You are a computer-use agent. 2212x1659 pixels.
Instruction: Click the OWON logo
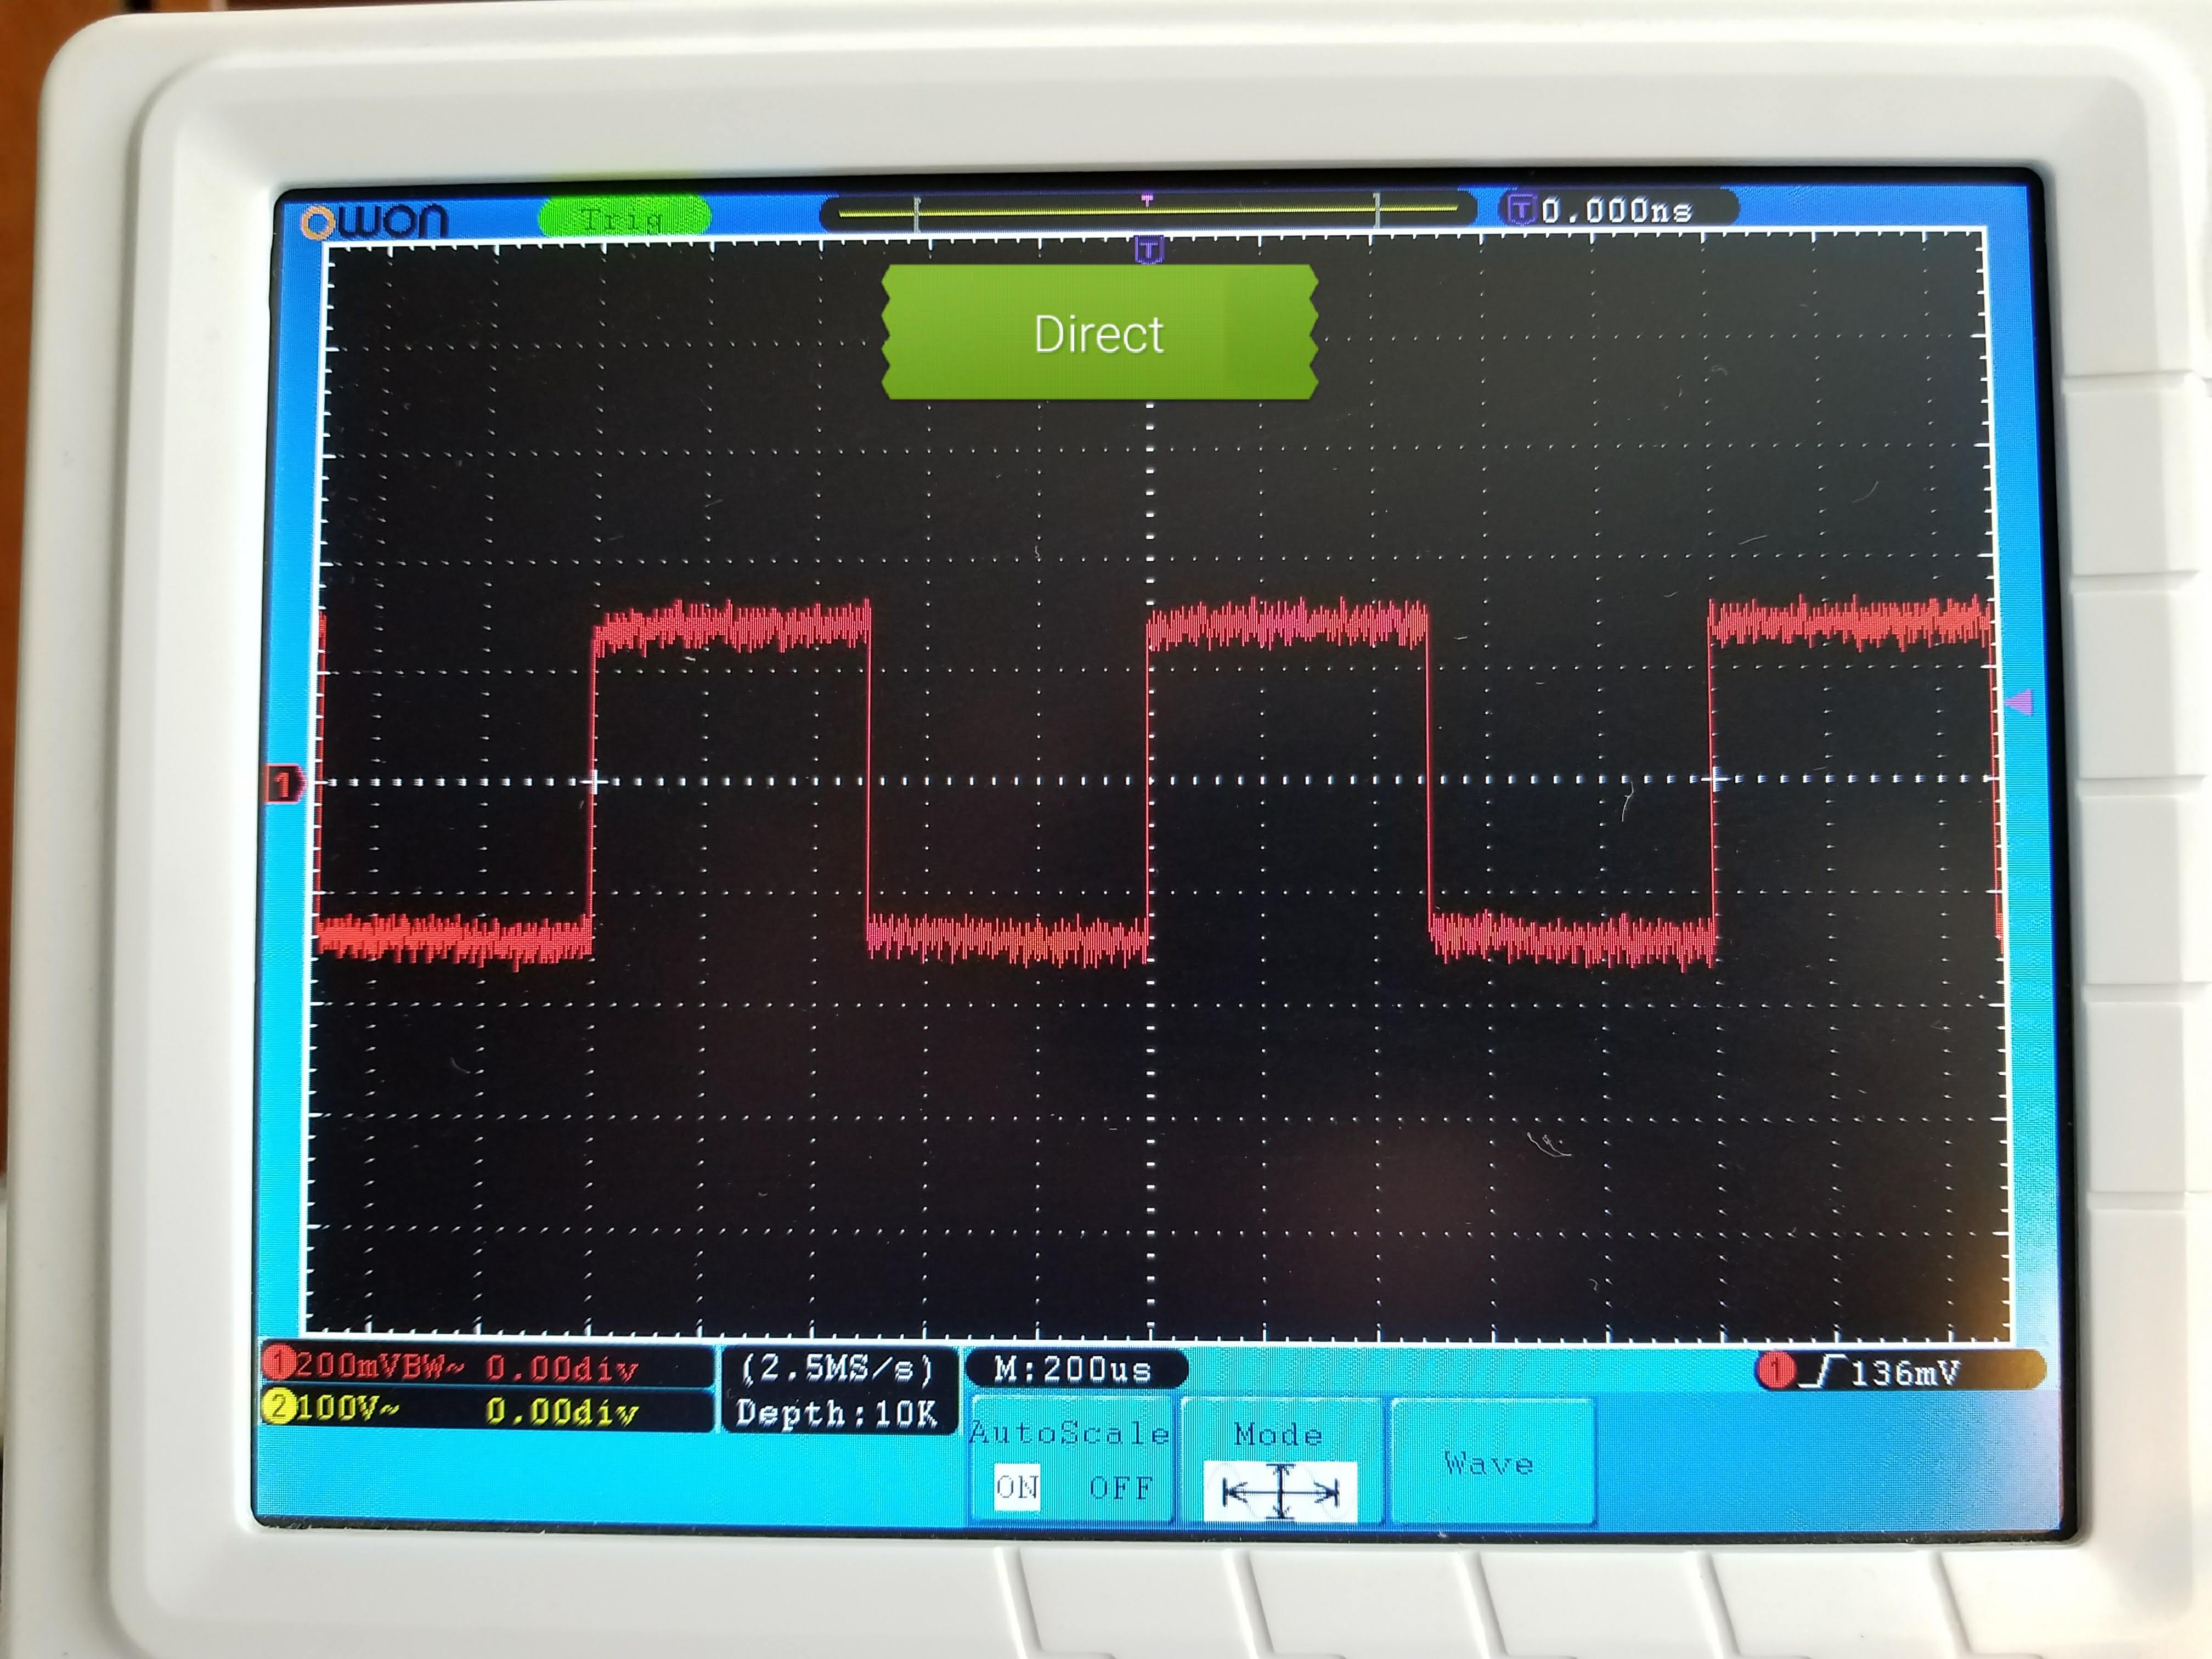tap(375, 221)
